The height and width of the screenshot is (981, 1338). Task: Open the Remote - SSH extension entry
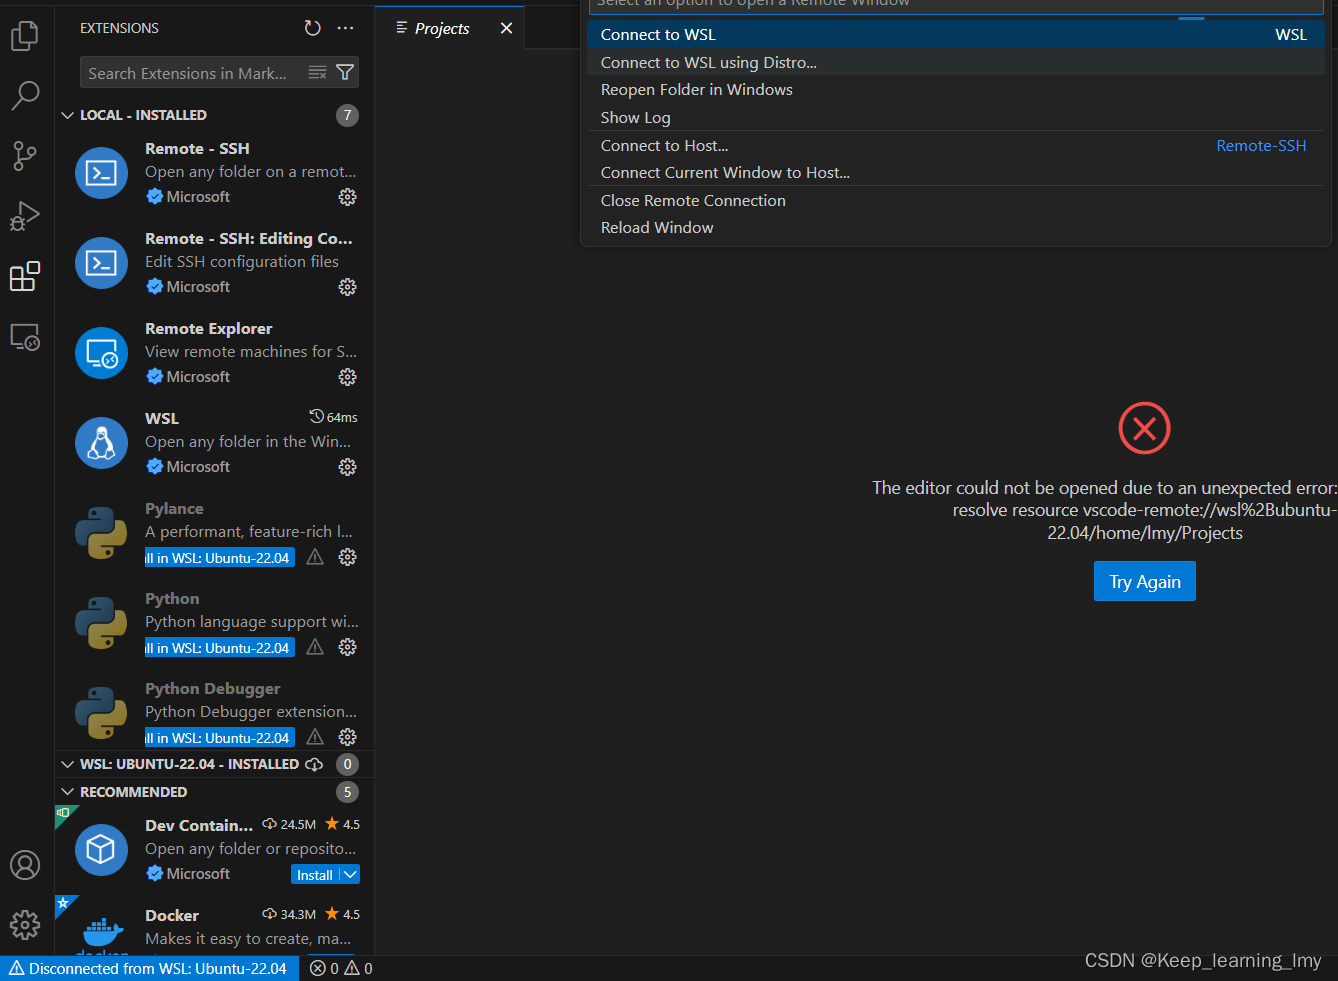tap(215, 173)
